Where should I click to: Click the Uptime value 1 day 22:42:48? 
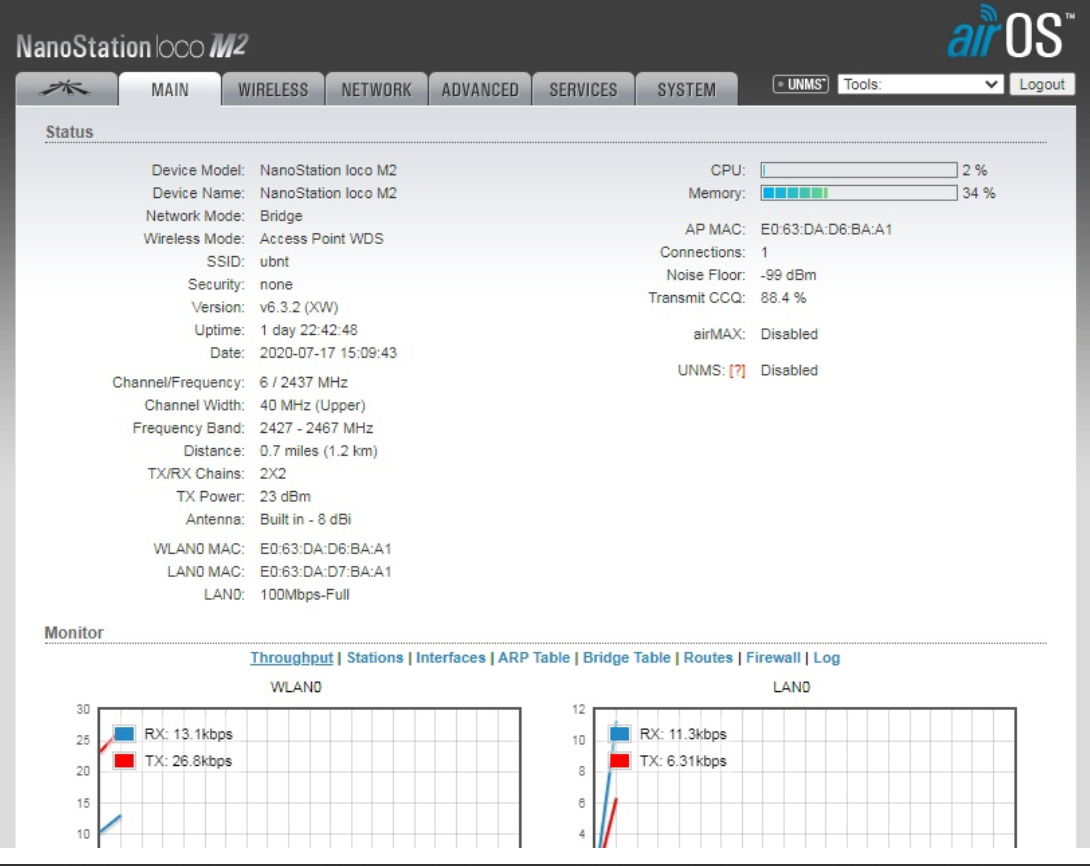point(309,330)
